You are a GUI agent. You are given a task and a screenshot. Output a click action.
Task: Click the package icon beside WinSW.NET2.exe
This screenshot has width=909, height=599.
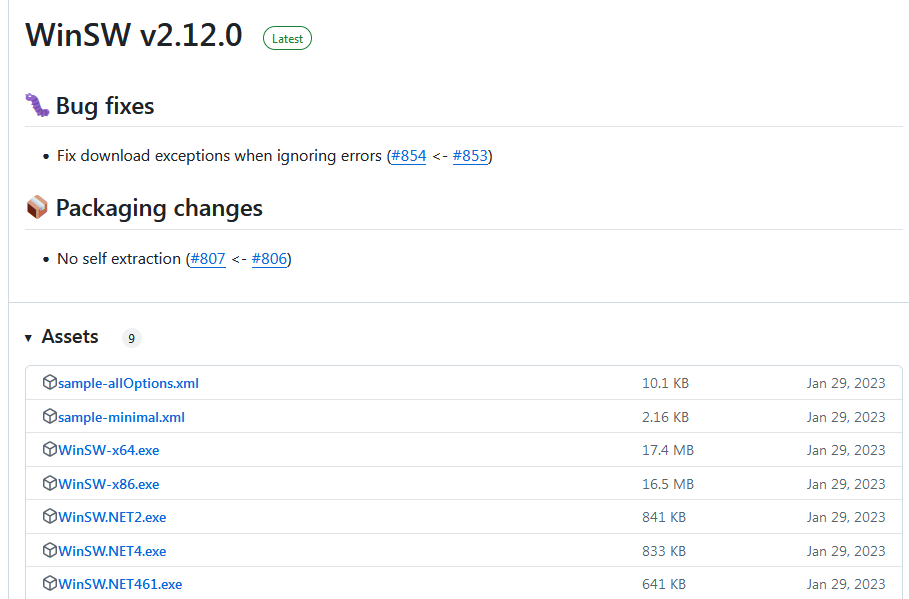pos(50,516)
